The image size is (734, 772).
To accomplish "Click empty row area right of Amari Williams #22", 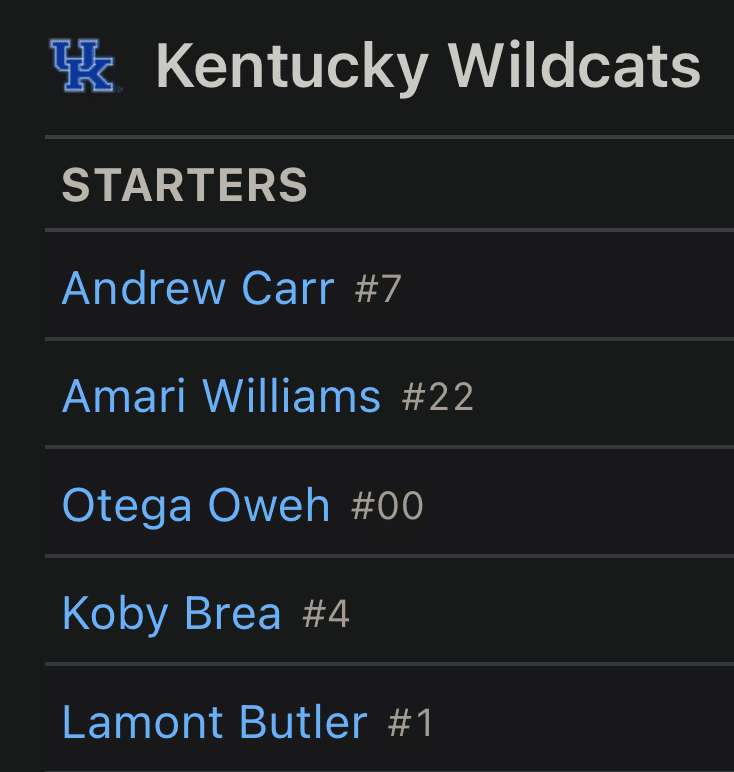I will pyautogui.click(x=600, y=397).
